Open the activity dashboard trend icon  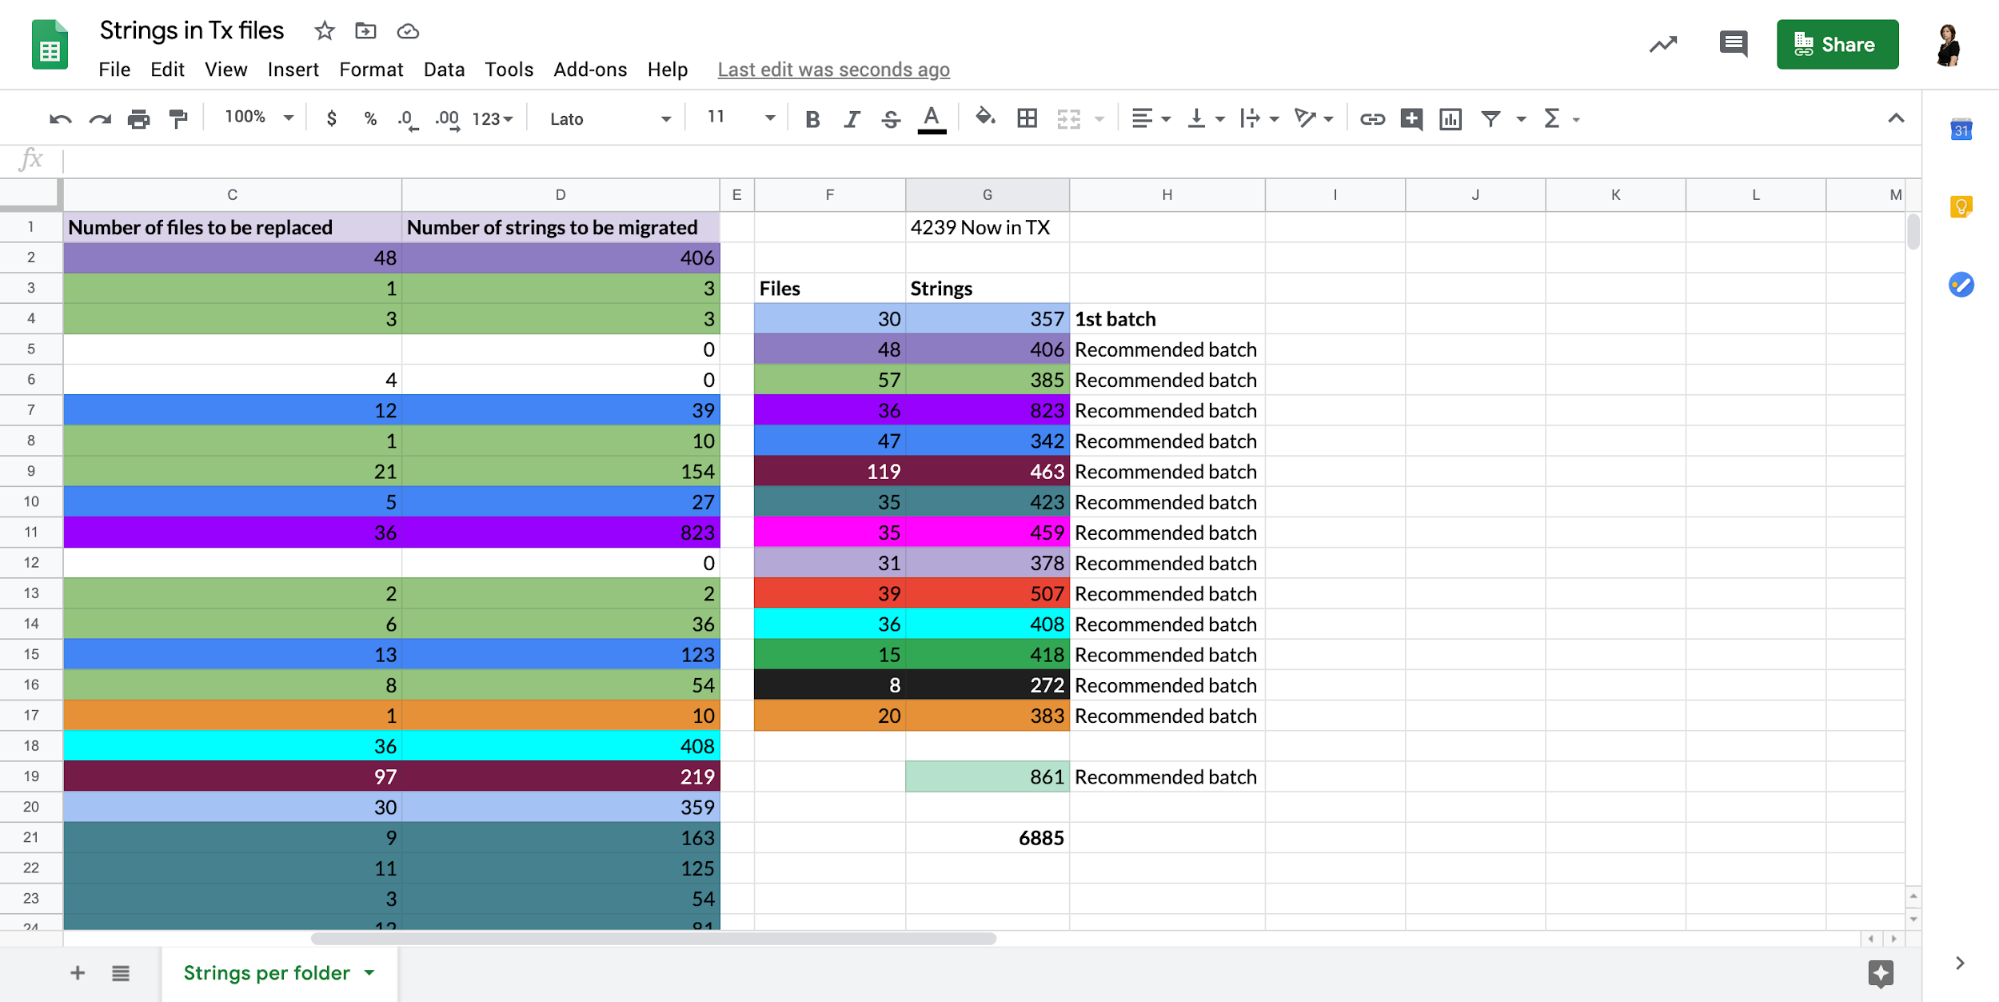click(1663, 44)
